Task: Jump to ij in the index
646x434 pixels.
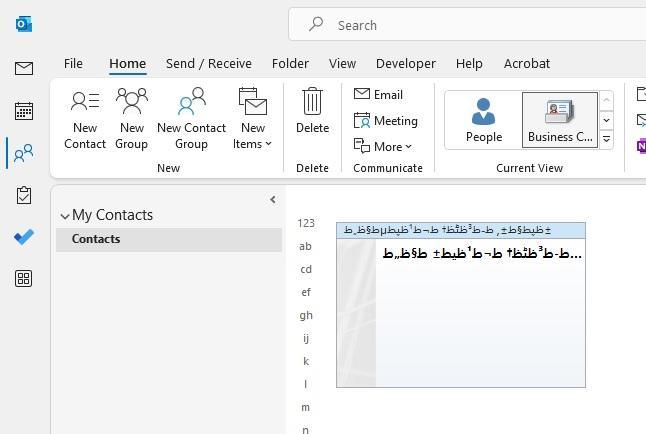Action: (x=306, y=338)
